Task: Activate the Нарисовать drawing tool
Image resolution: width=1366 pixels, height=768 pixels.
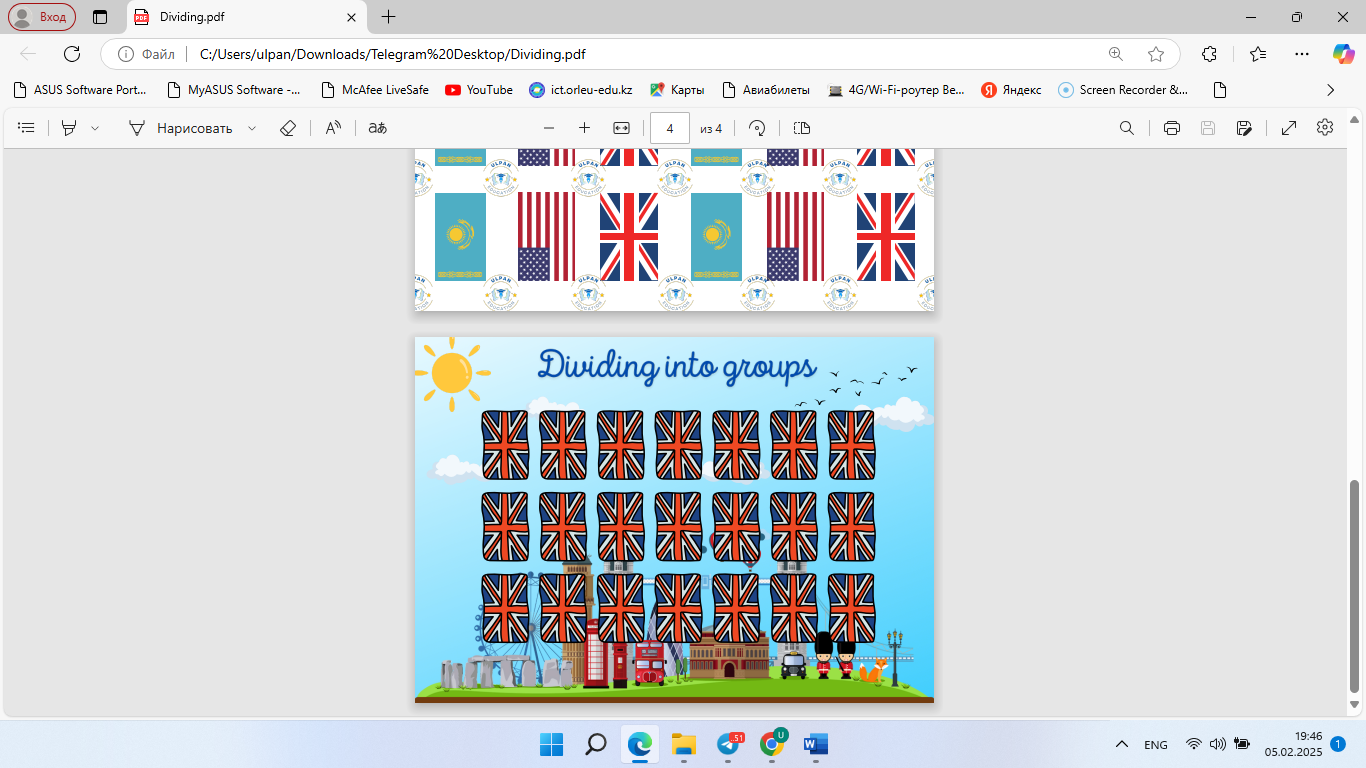Action: tap(180, 128)
